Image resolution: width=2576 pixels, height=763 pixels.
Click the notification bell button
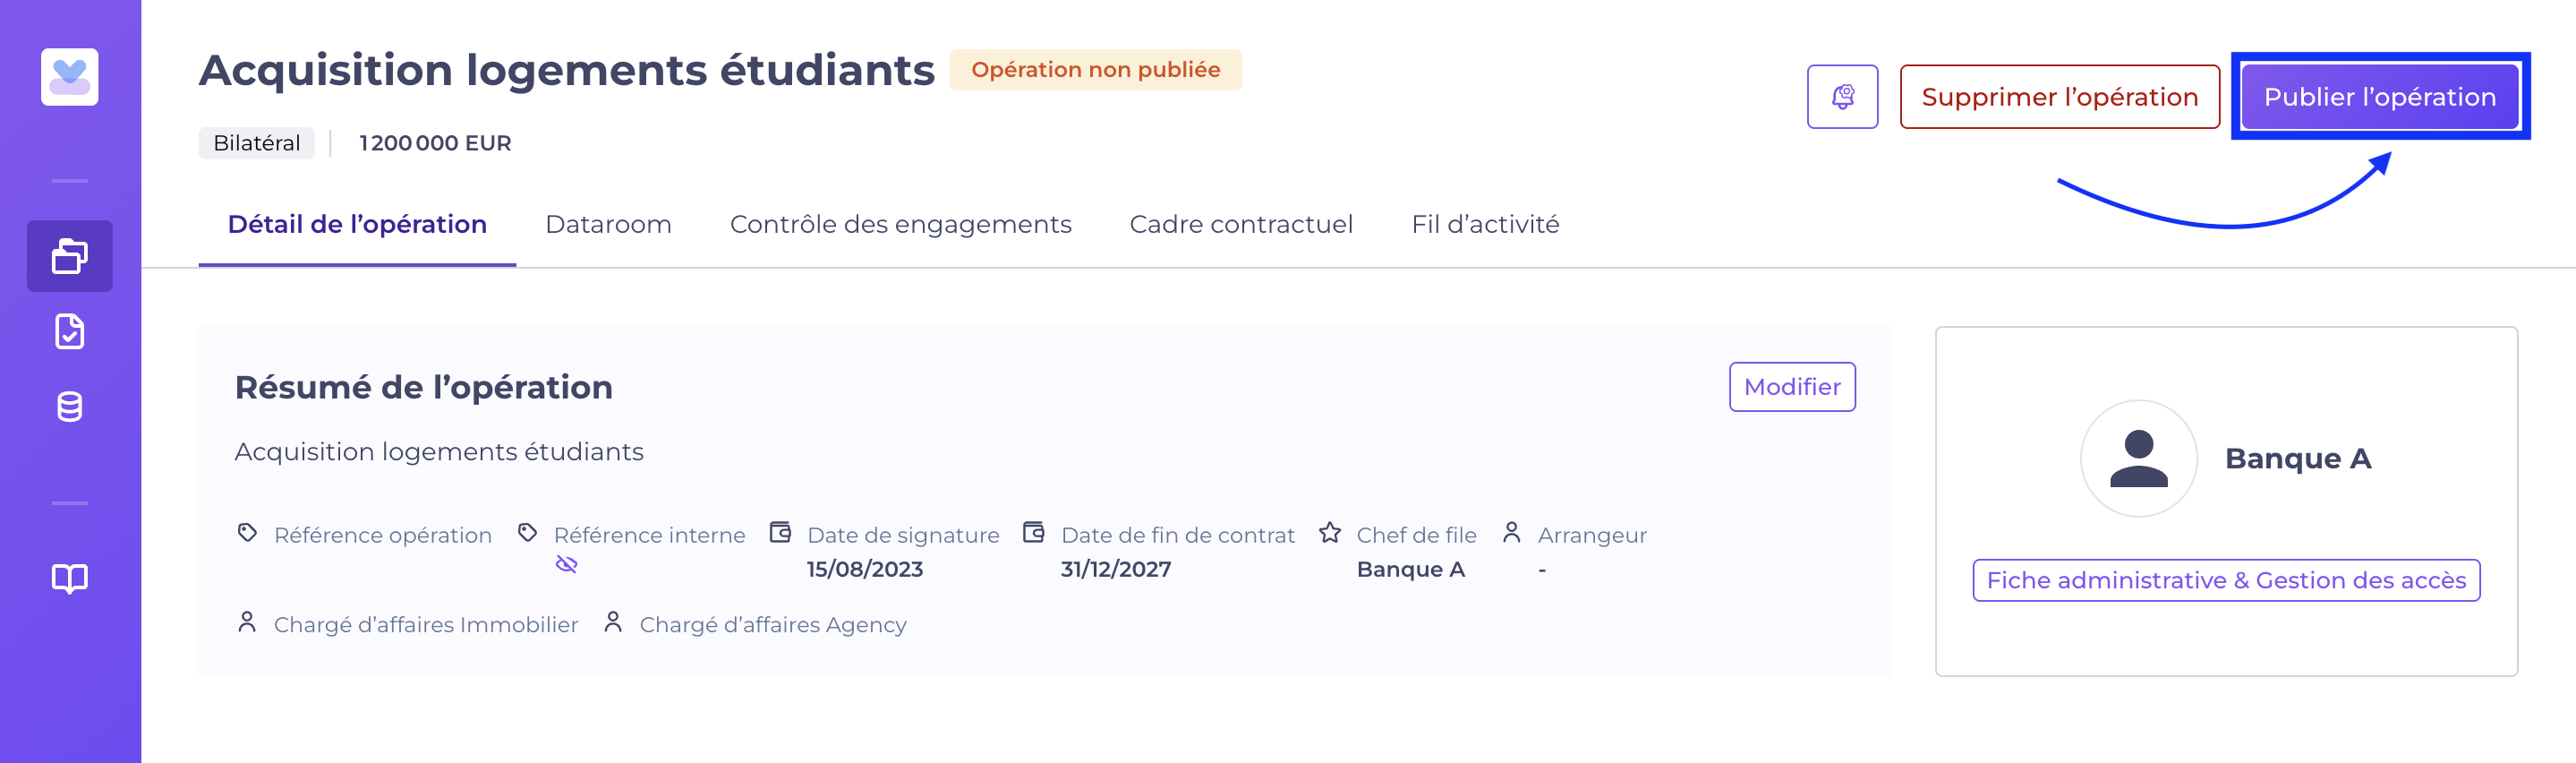click(x=1842, y=97)
